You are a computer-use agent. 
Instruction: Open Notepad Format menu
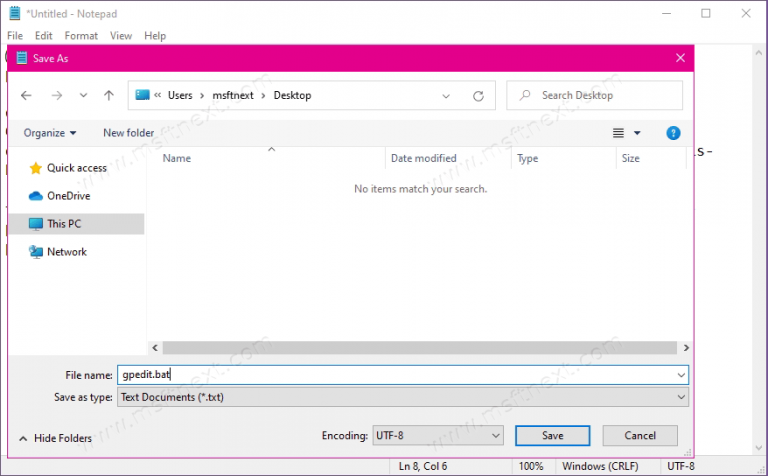tap(81, 36)
